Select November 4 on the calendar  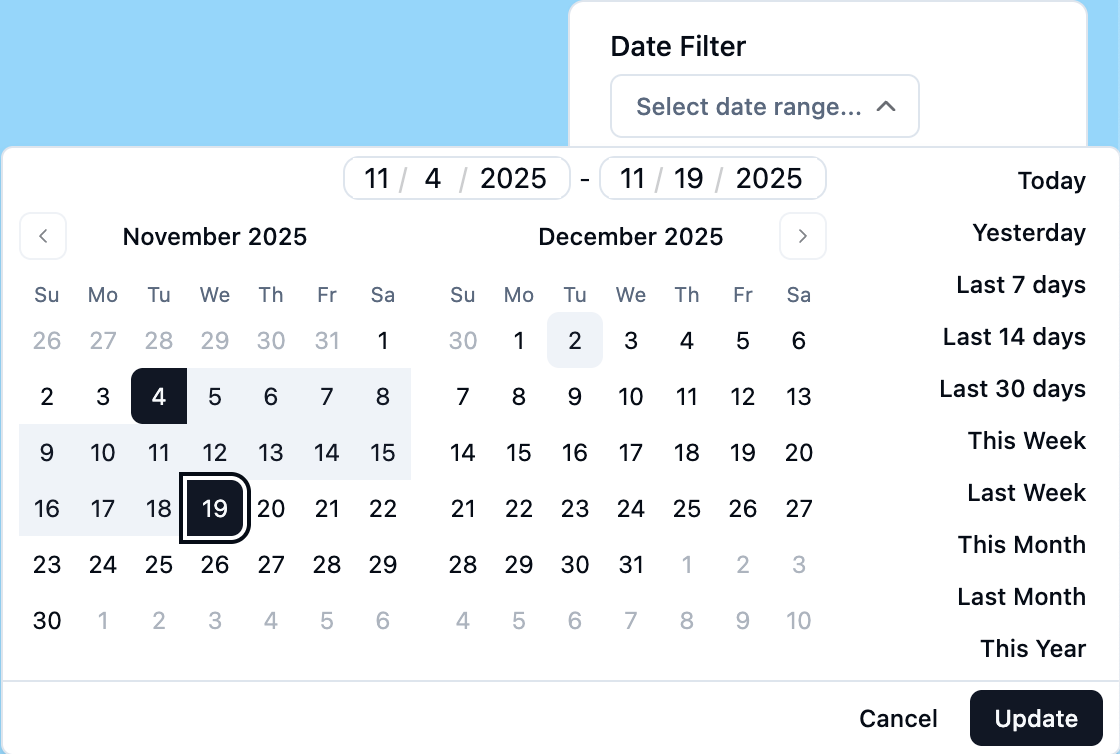(158, 396)
